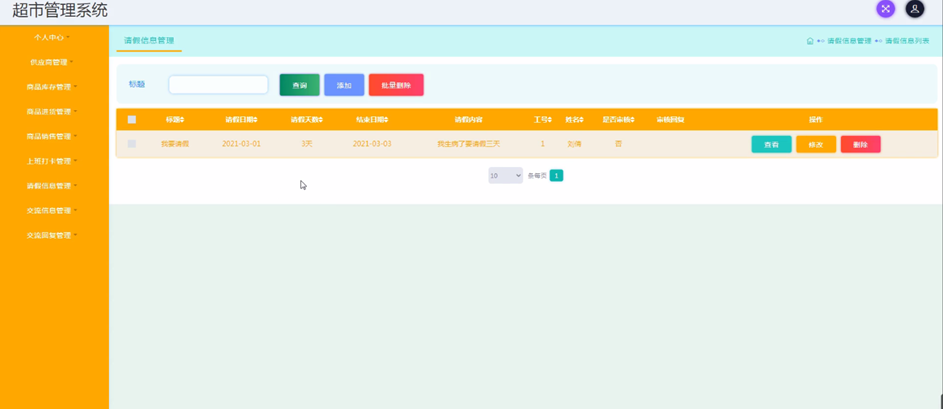This screenshot has height=409, width=943.
Task: Check the select-all checkbox in table header
Action: pos(132,120)
